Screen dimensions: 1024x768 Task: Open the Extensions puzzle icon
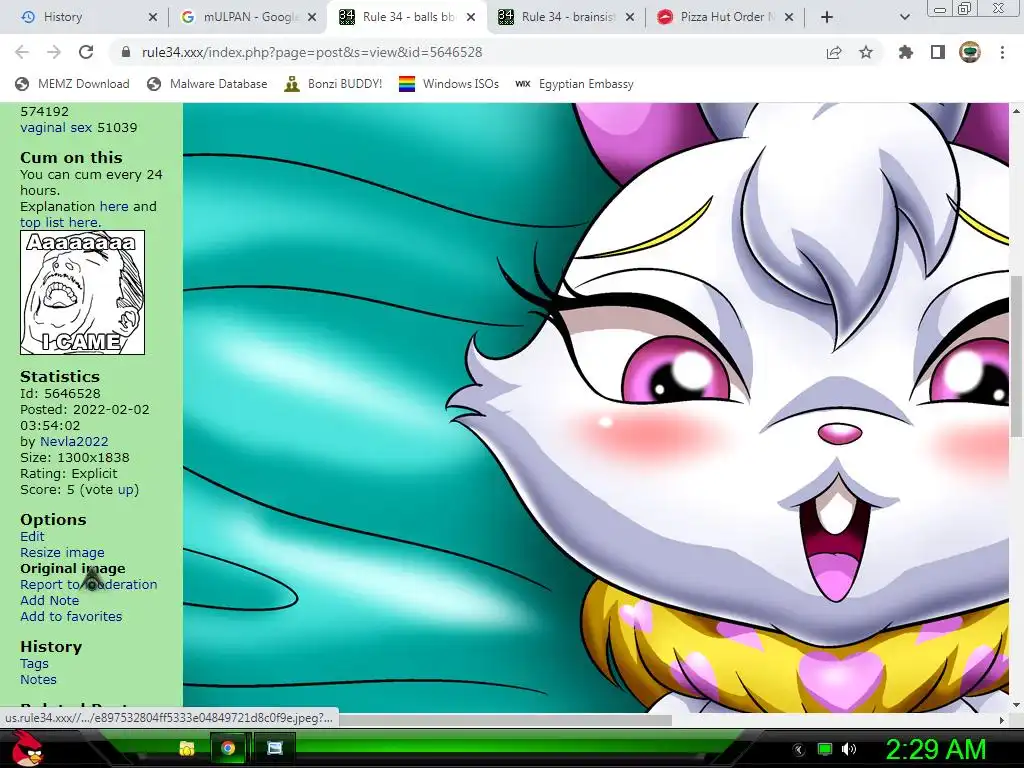(x=906, y=52)
